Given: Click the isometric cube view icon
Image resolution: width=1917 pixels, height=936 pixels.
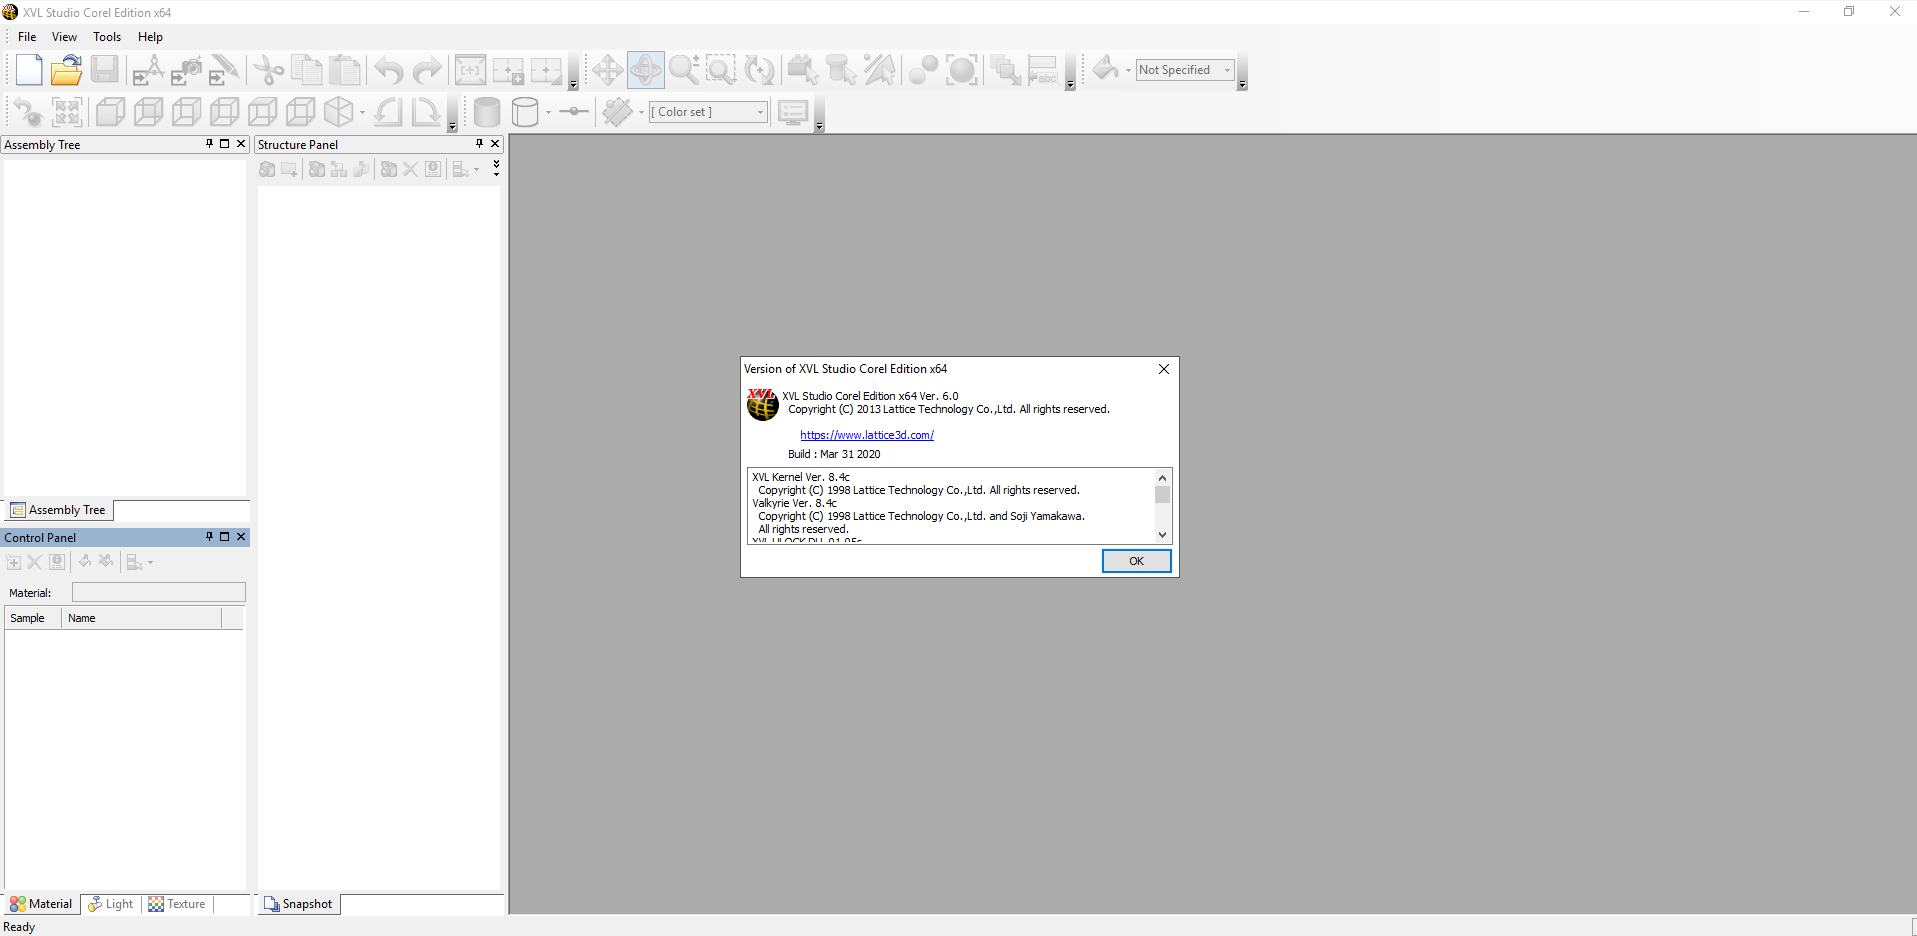Looking at the screenshot, I should (339, 112).
